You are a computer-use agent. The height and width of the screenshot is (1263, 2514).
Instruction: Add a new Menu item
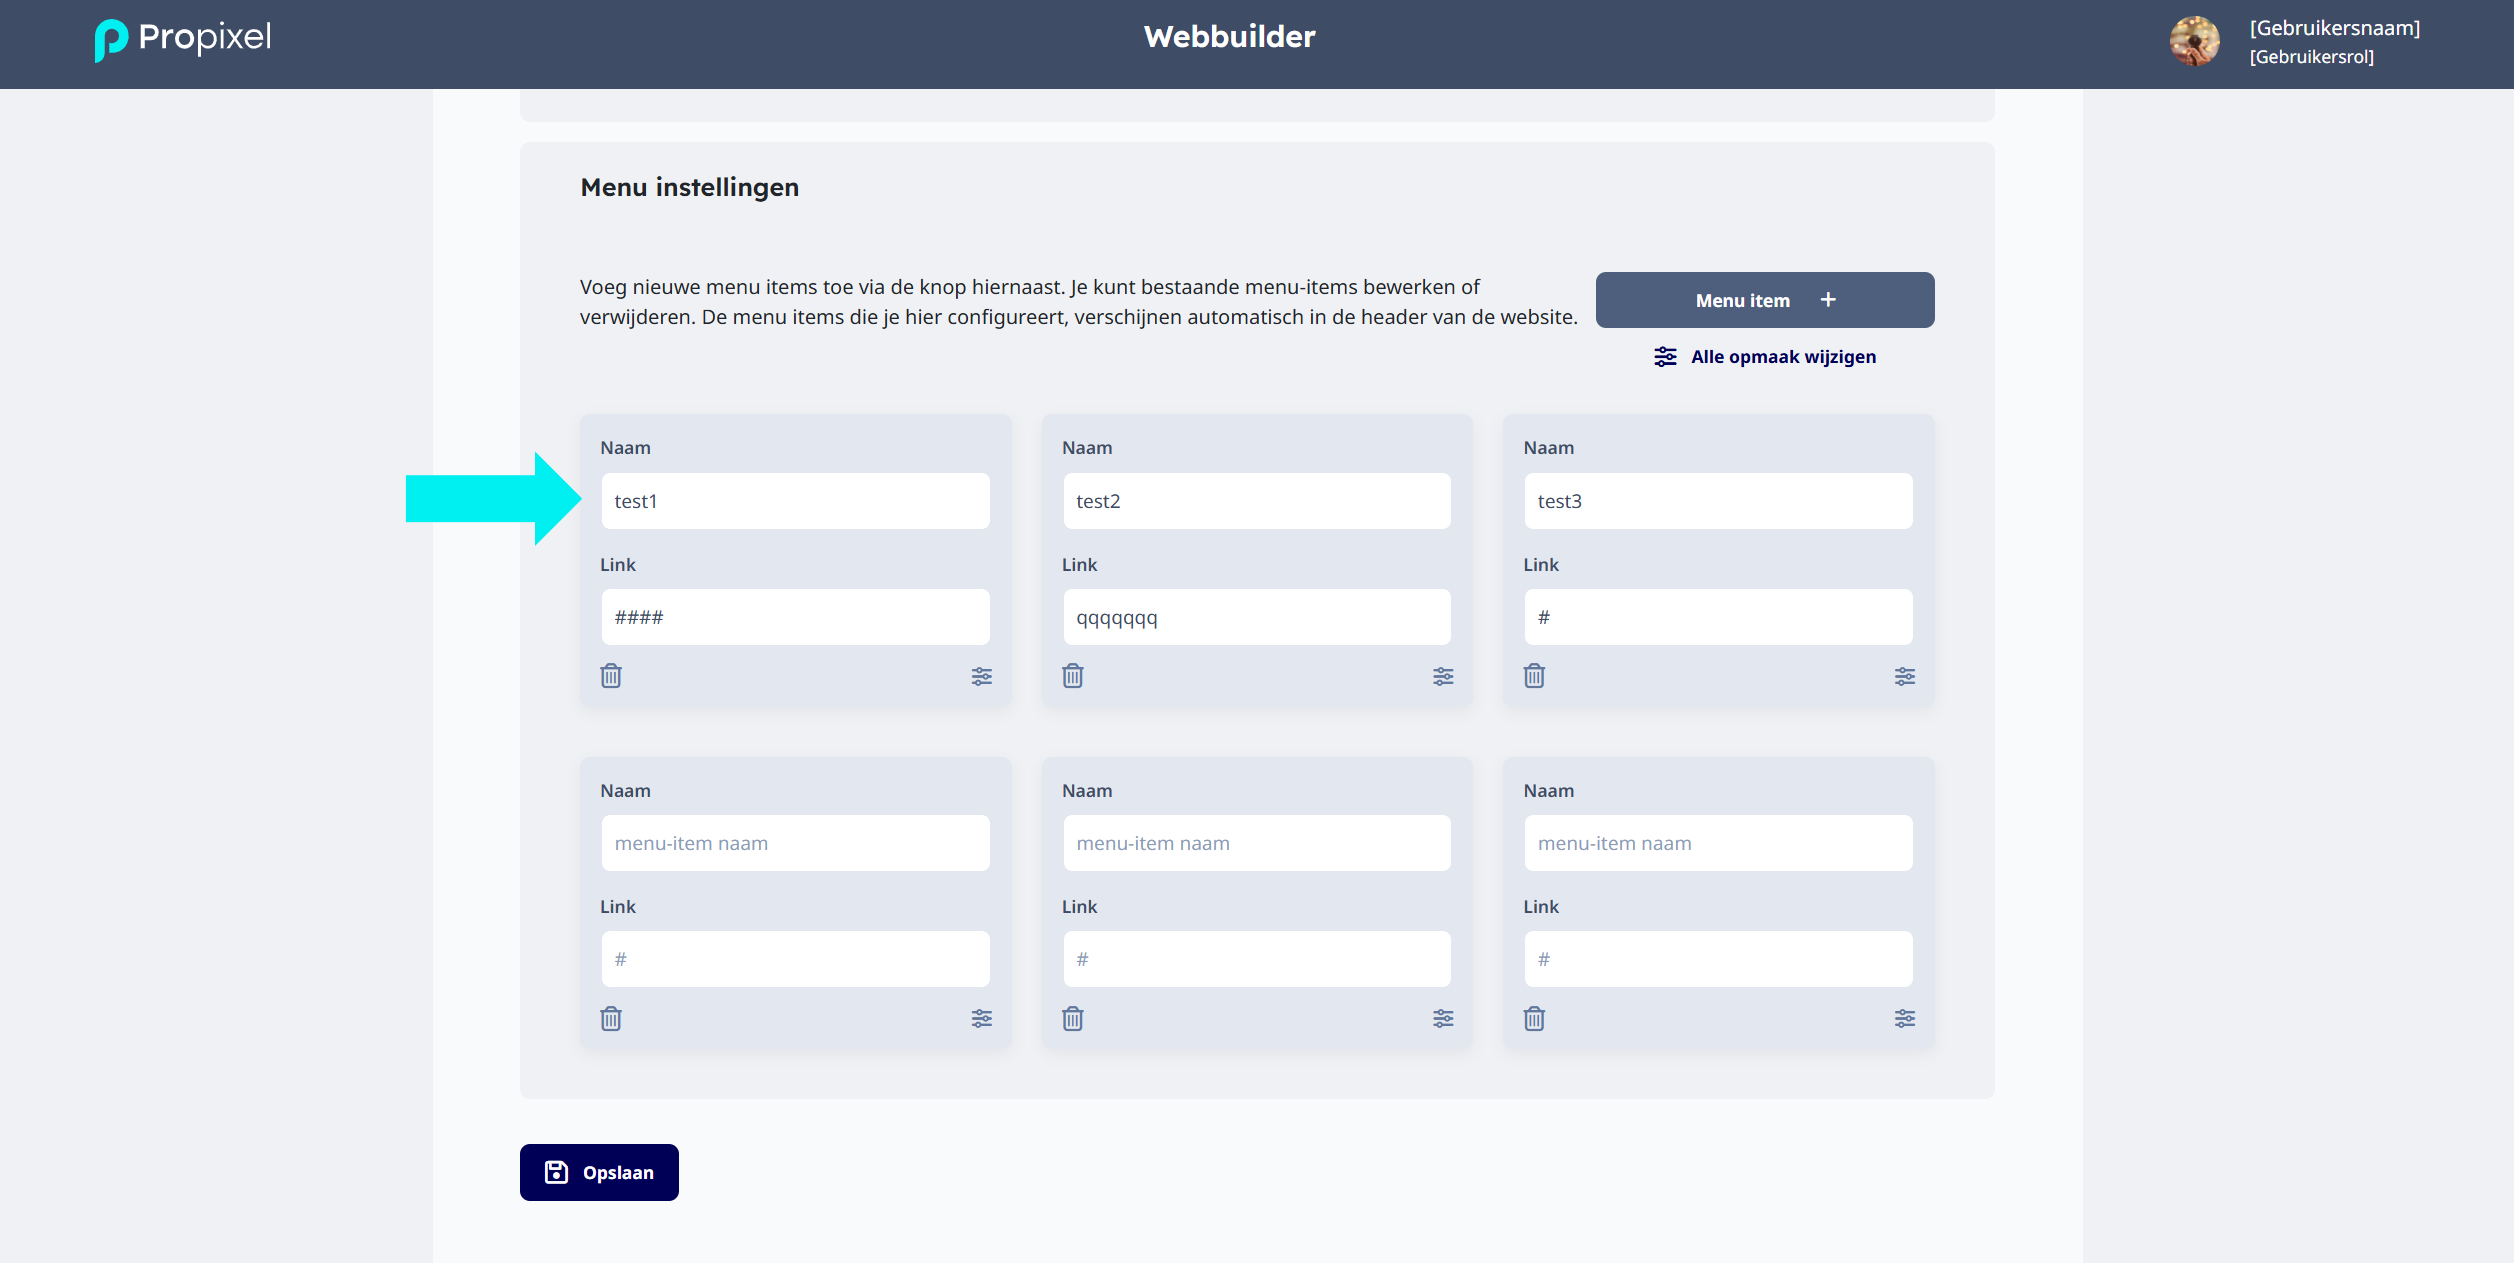[x=1765, y=300]
